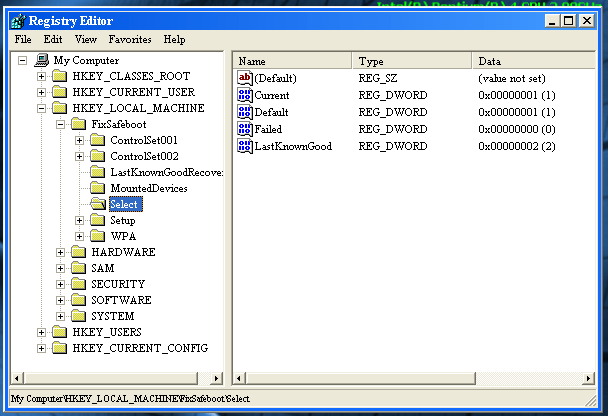The width and height of the screenshot is (608, 416).
Task: Click the SAM folder icon
Action: [79, 268]
